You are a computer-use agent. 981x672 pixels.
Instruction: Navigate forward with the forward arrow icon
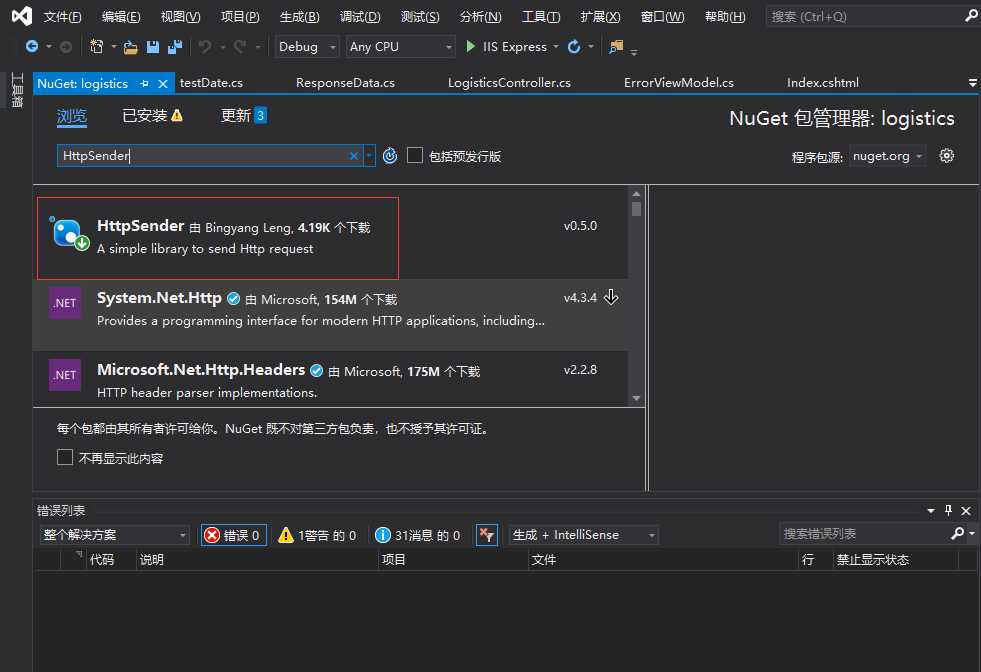click(66, 46)
